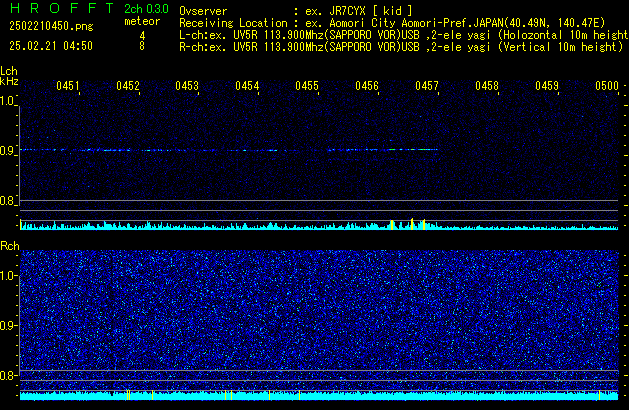Select the 0453 time tick label

coord(187,86)
